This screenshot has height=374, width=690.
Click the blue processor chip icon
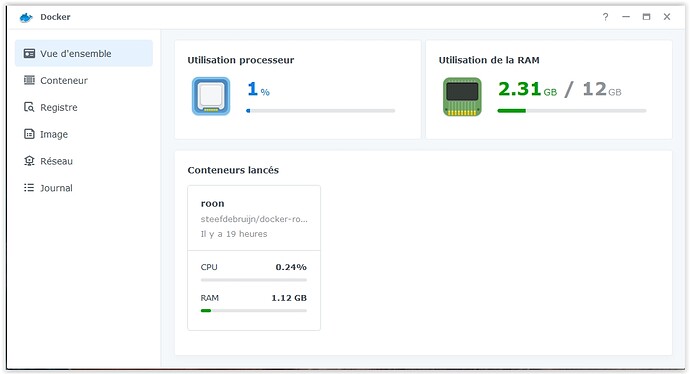(x=211, y=96)
